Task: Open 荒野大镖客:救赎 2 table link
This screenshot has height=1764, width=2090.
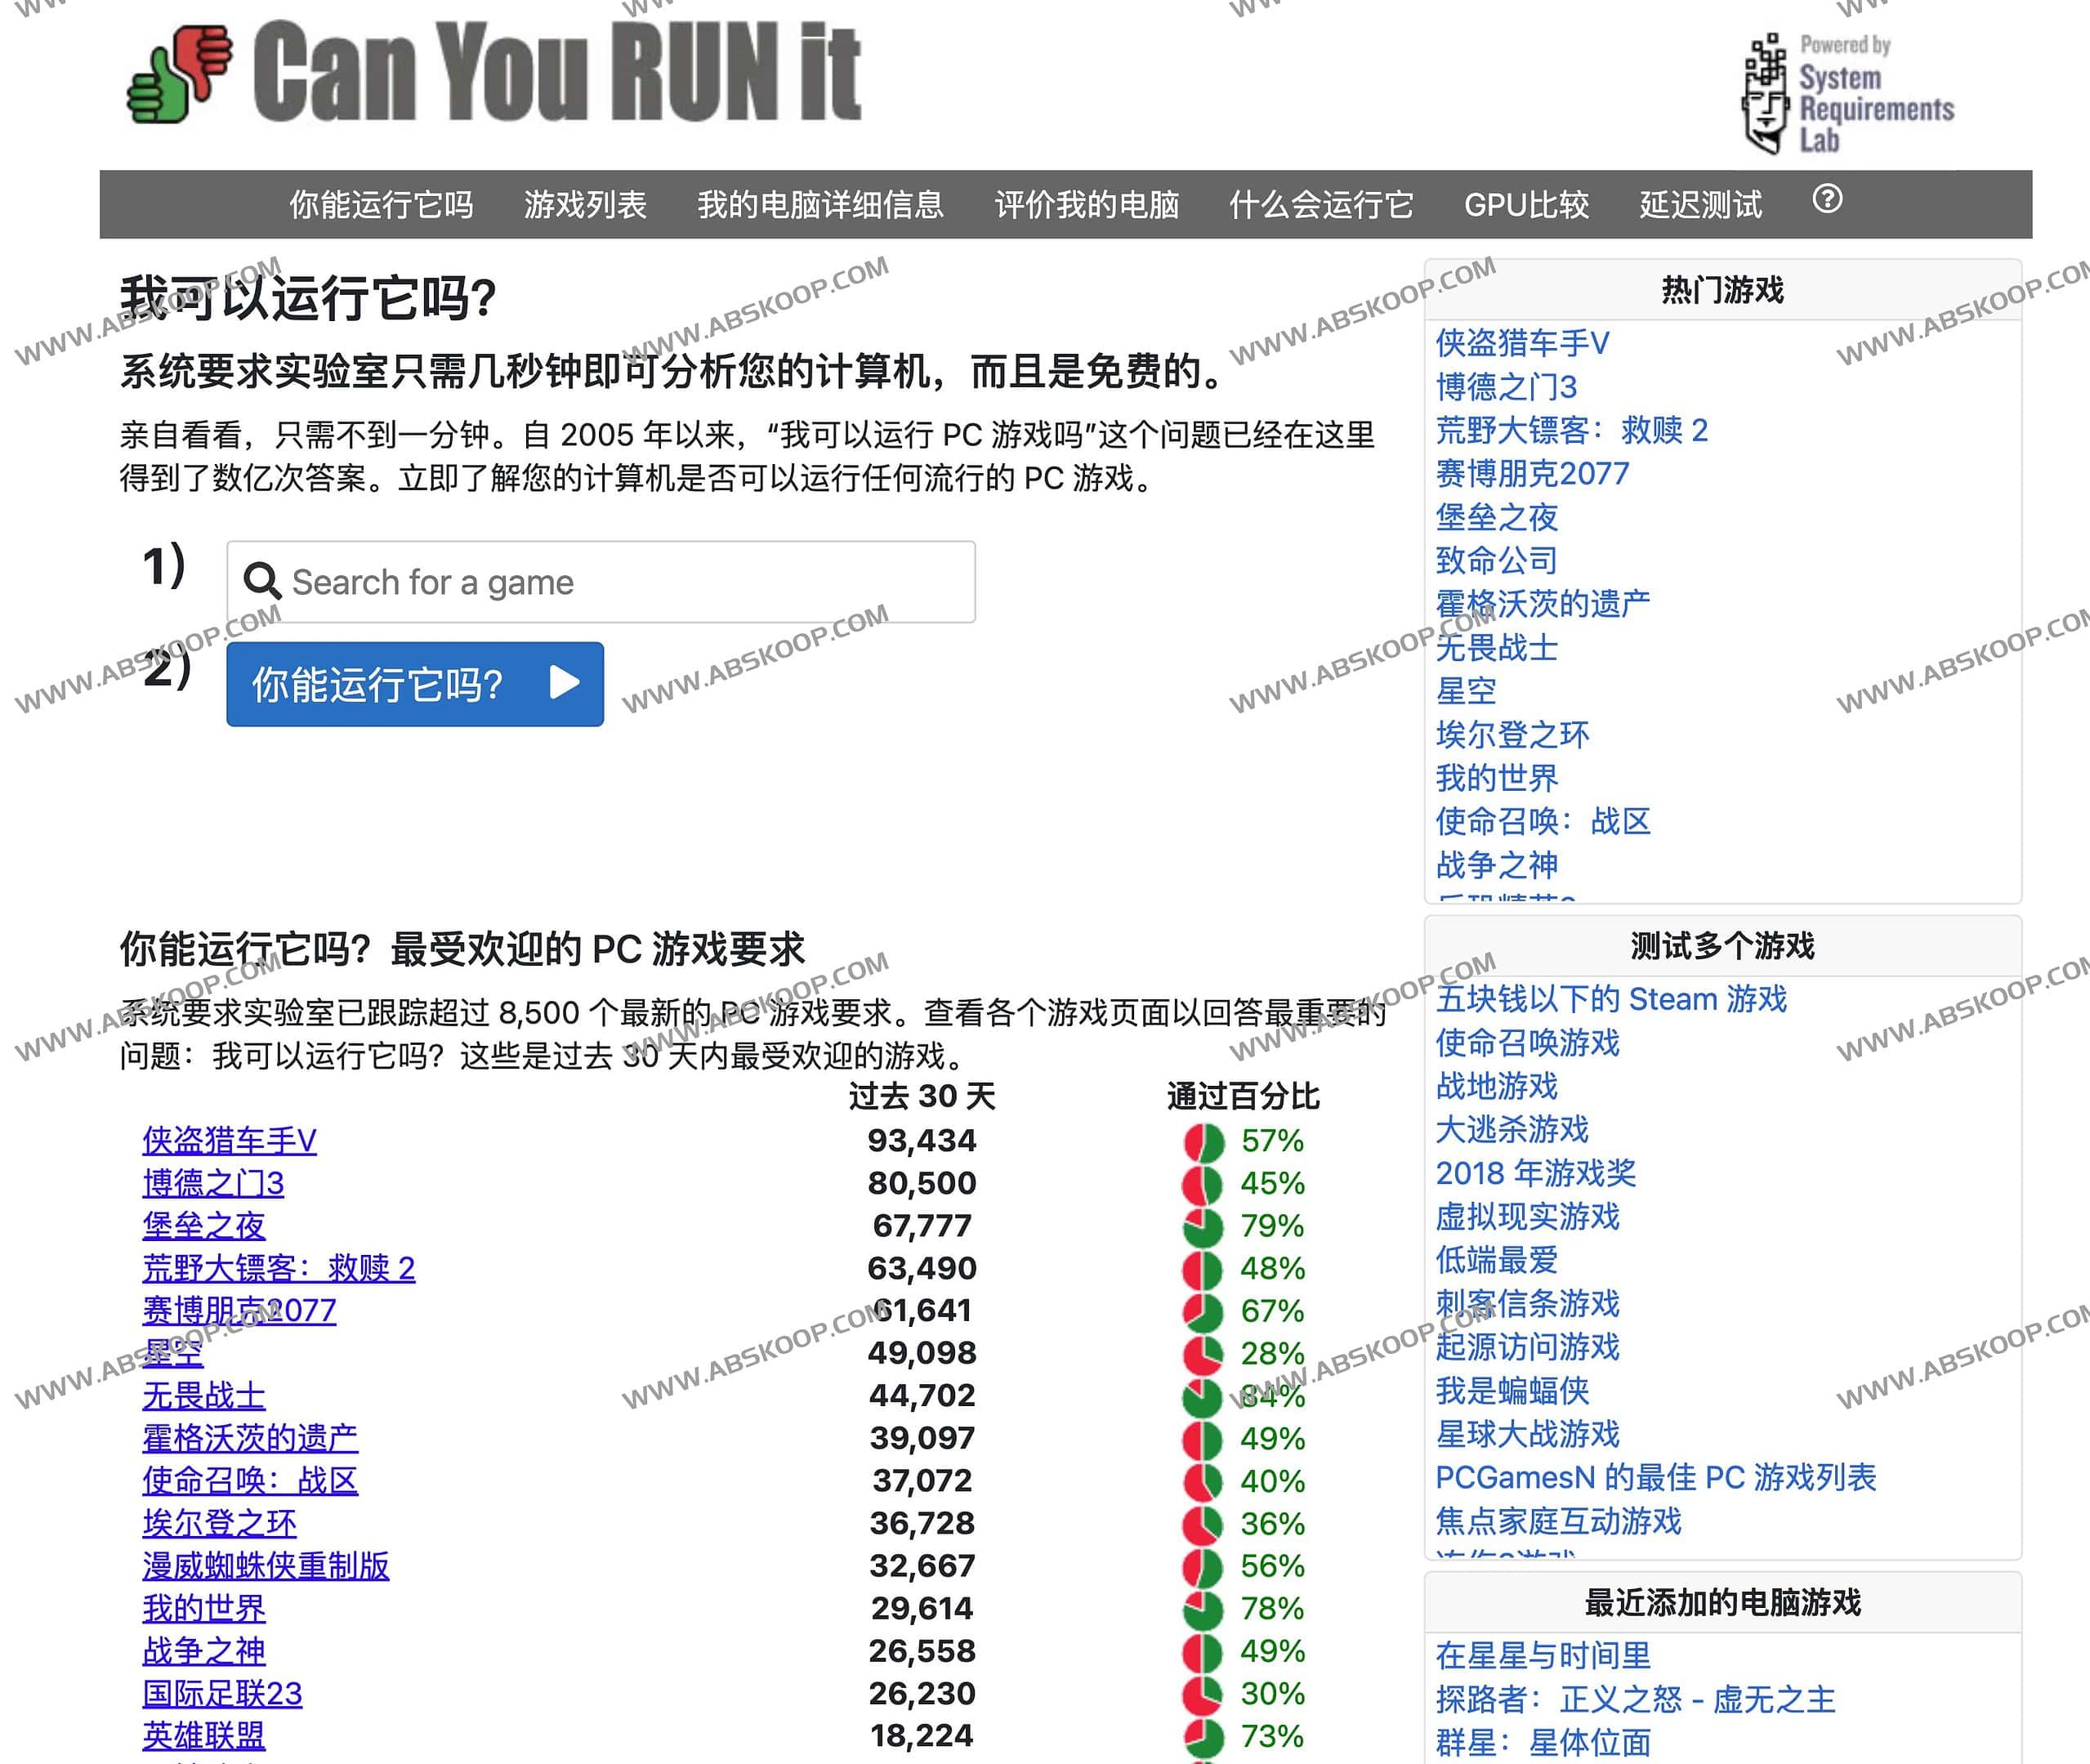Action: click(x=278, y=1268)
